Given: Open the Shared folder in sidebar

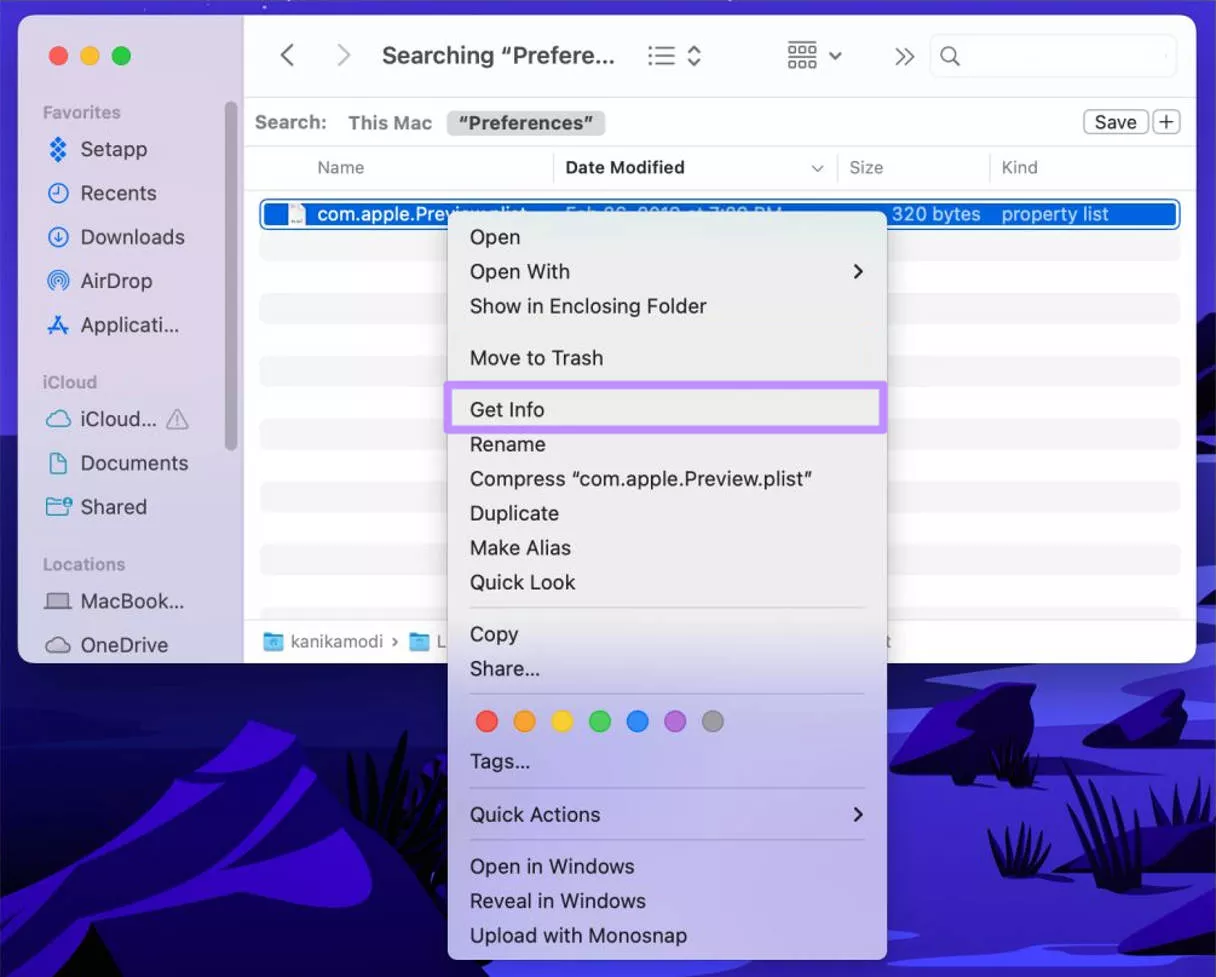Looking at the screenshot, I should [97, 507].
